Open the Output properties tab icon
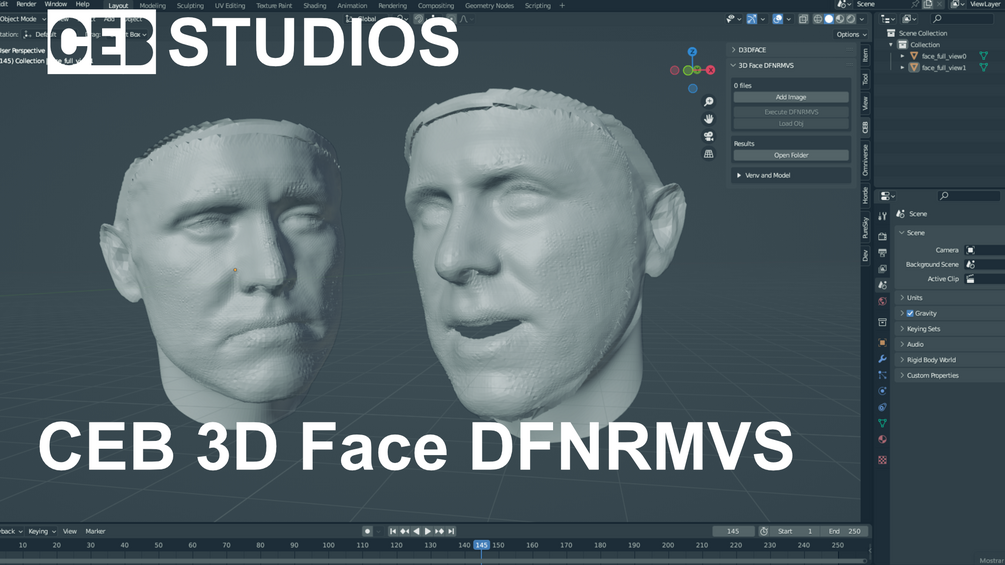 point(883,252)
